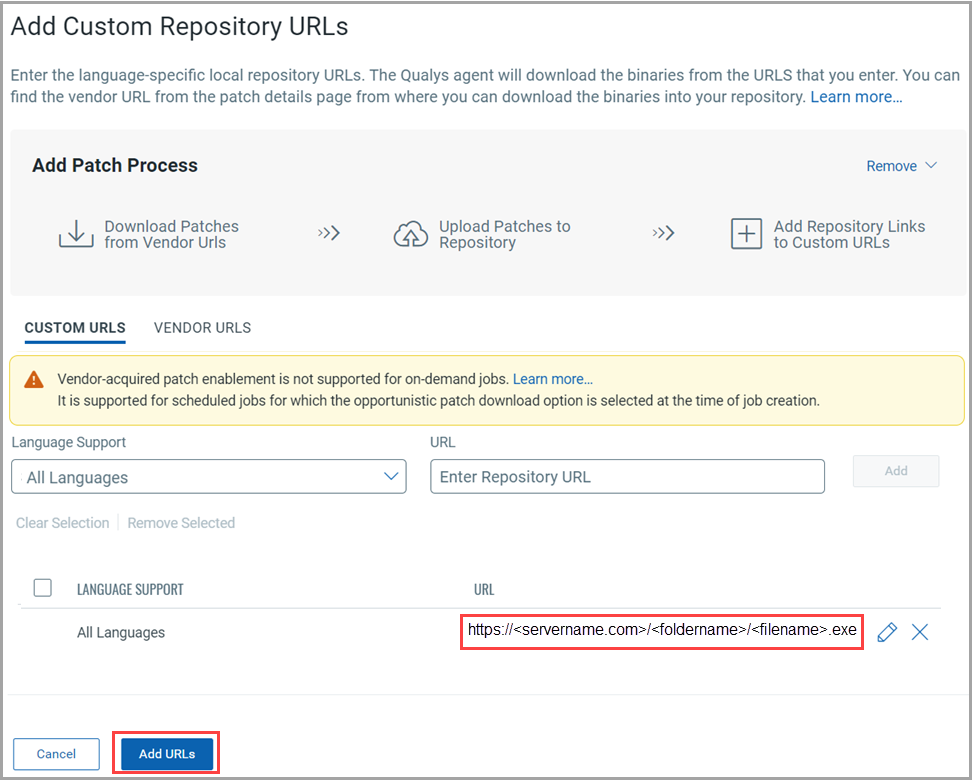
Task: Open the Learn more link in description
Action: [x=856, y=97]
